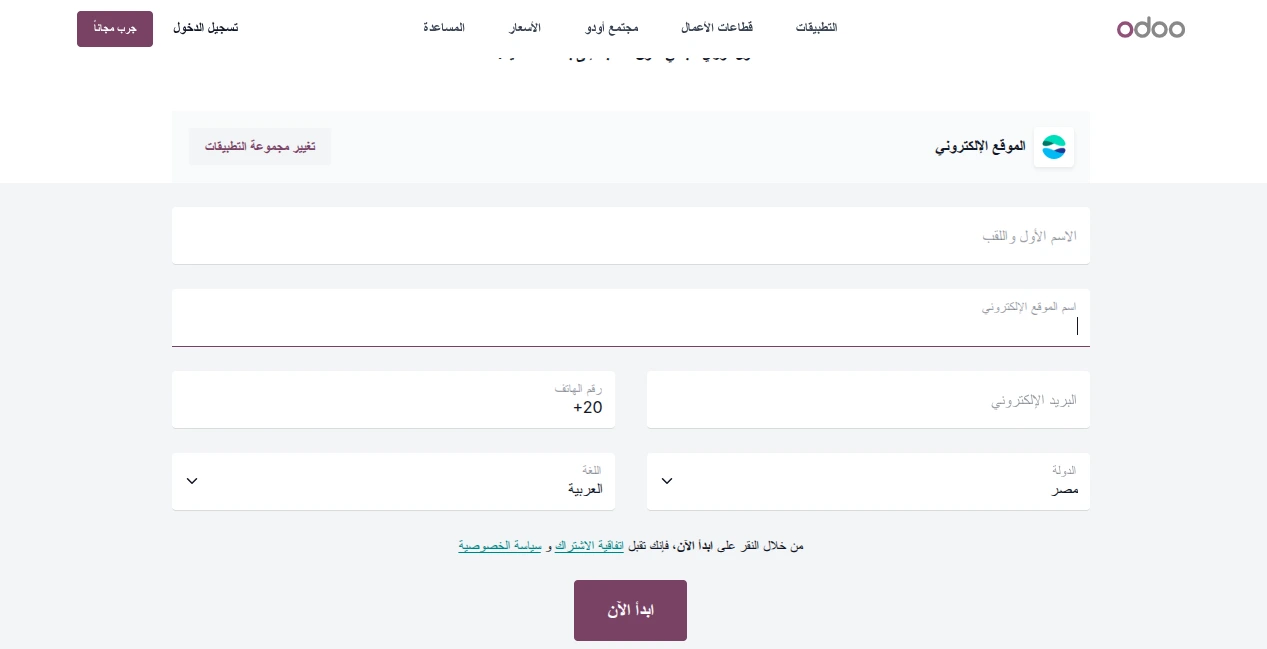Click the Odoo logo

coord(1150,28)
